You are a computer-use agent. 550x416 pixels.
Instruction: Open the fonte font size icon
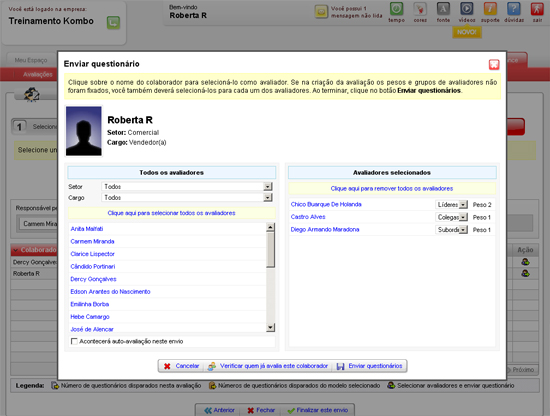pyautogui.click(x=443, y=9)
